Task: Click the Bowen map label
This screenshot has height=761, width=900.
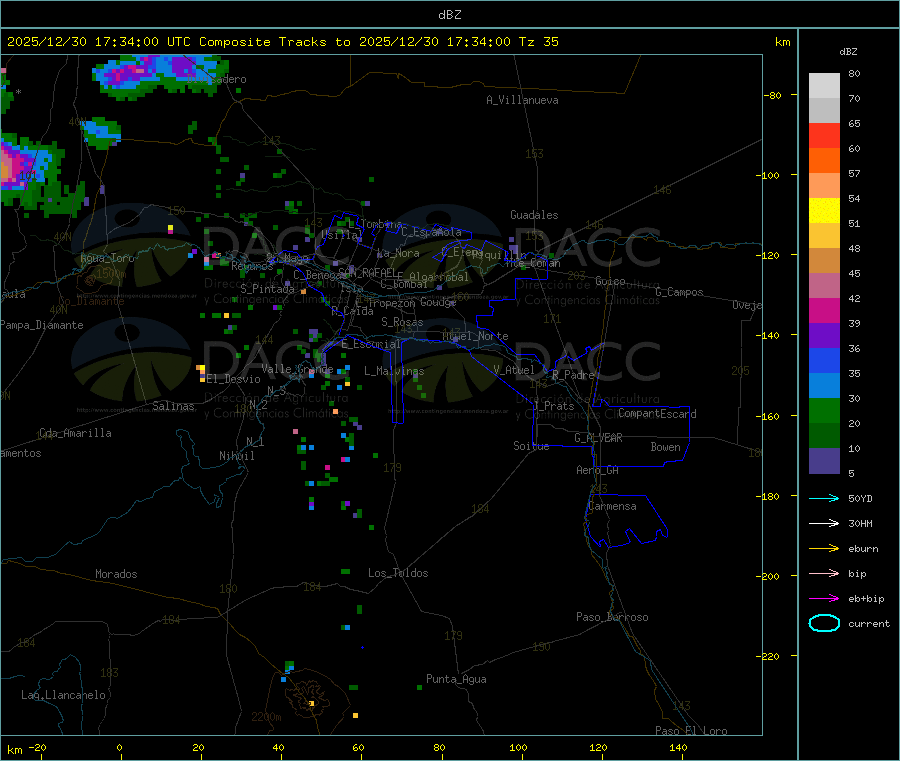Action: click(x=665, y=447)
